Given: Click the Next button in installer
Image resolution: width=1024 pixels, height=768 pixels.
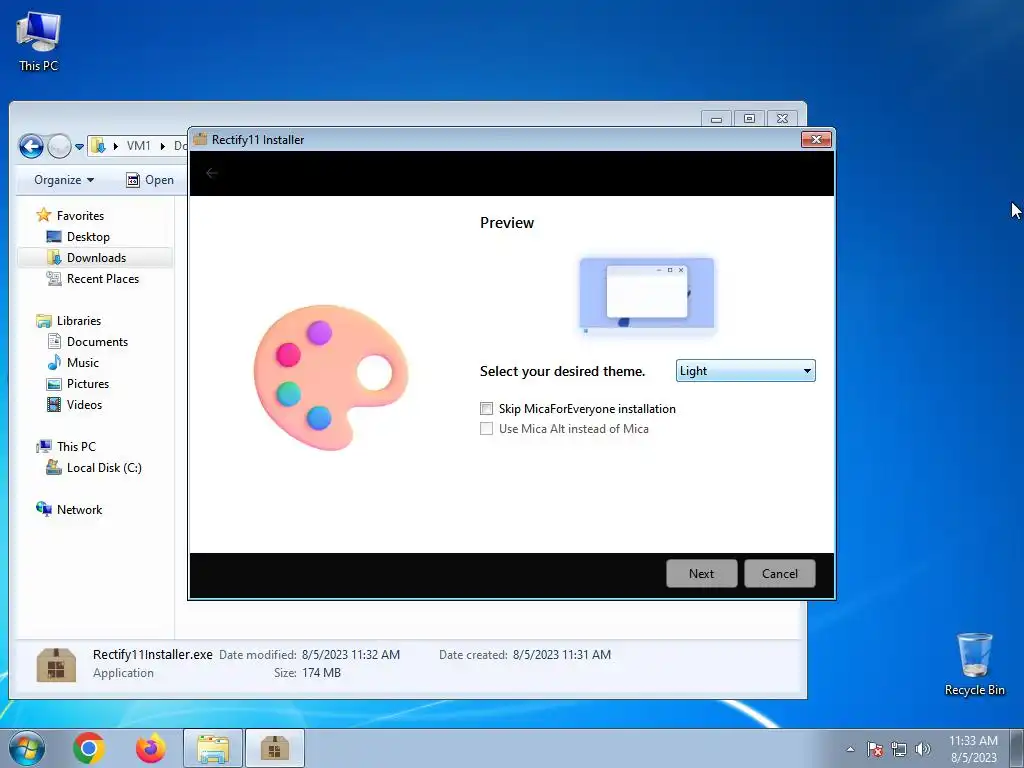Looking at the screenshot, I should tap(701, 573).
